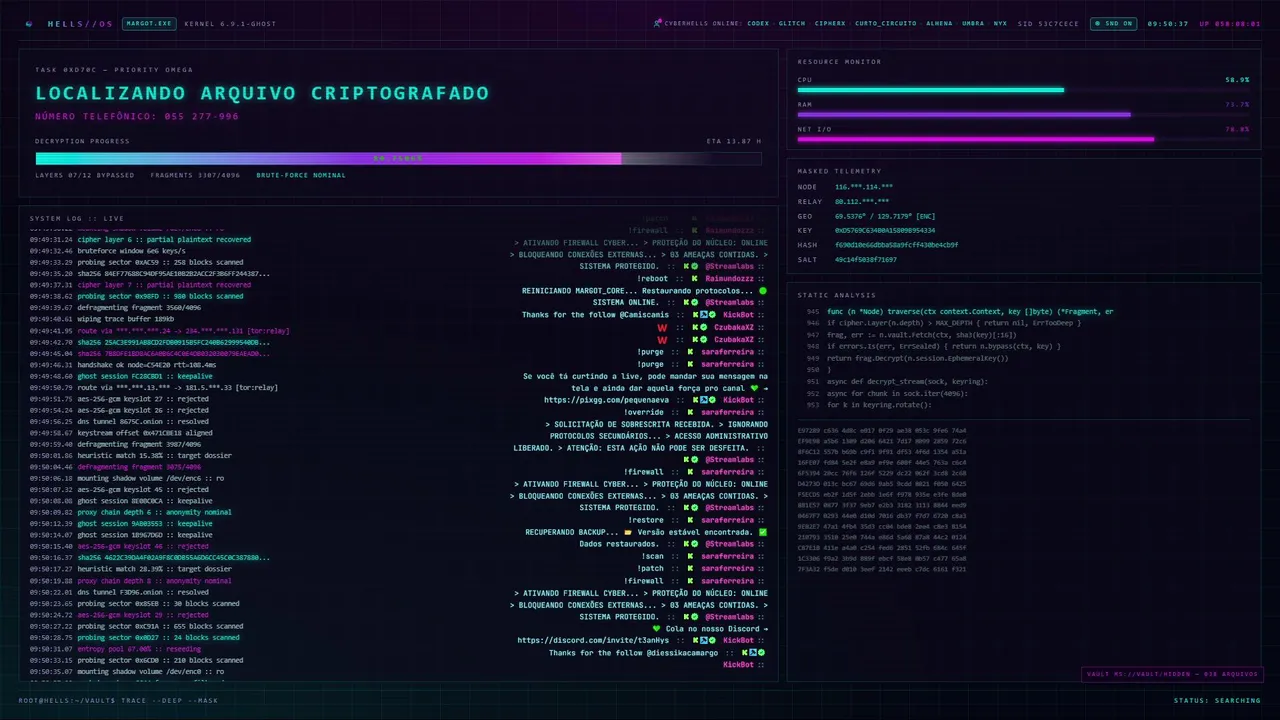Screen dimensions: 1280x720
Task: Click log line 'cipher layer 6 :: partial plaintext recovered'
Action: pos(165,240)
